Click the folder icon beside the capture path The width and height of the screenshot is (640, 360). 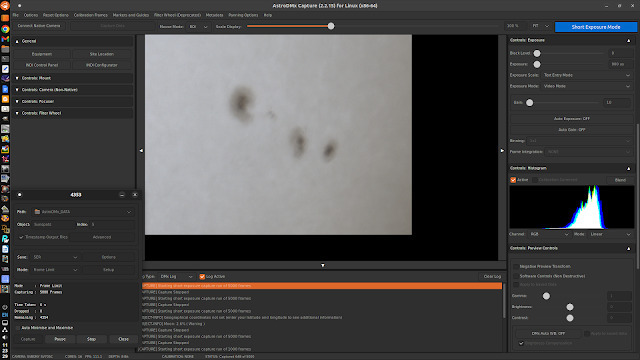click(37, 211)
